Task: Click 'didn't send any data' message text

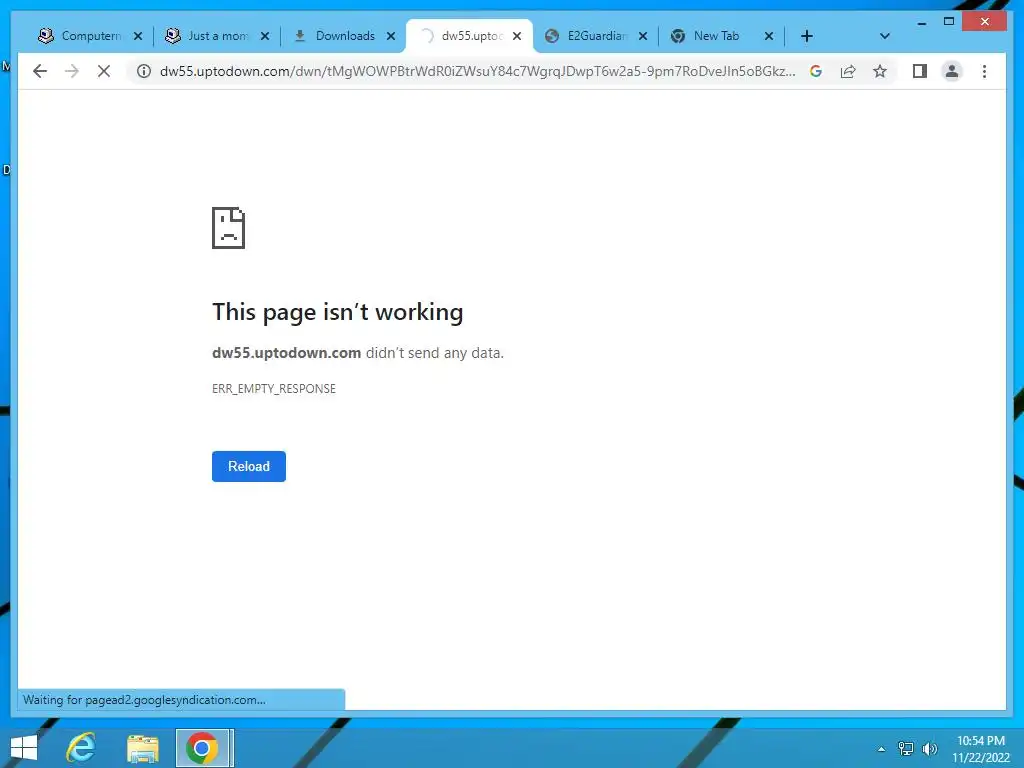Action: tap(435, 353)
